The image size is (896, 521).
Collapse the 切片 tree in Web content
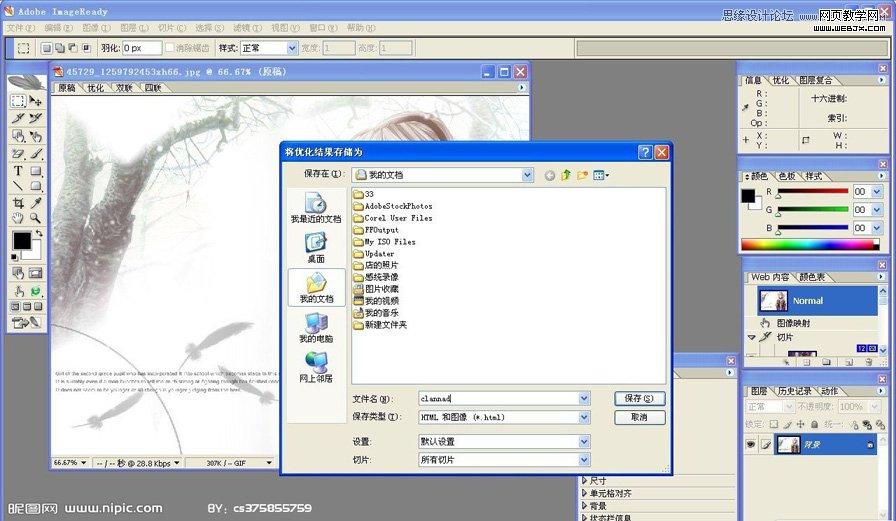pos(751,338)
